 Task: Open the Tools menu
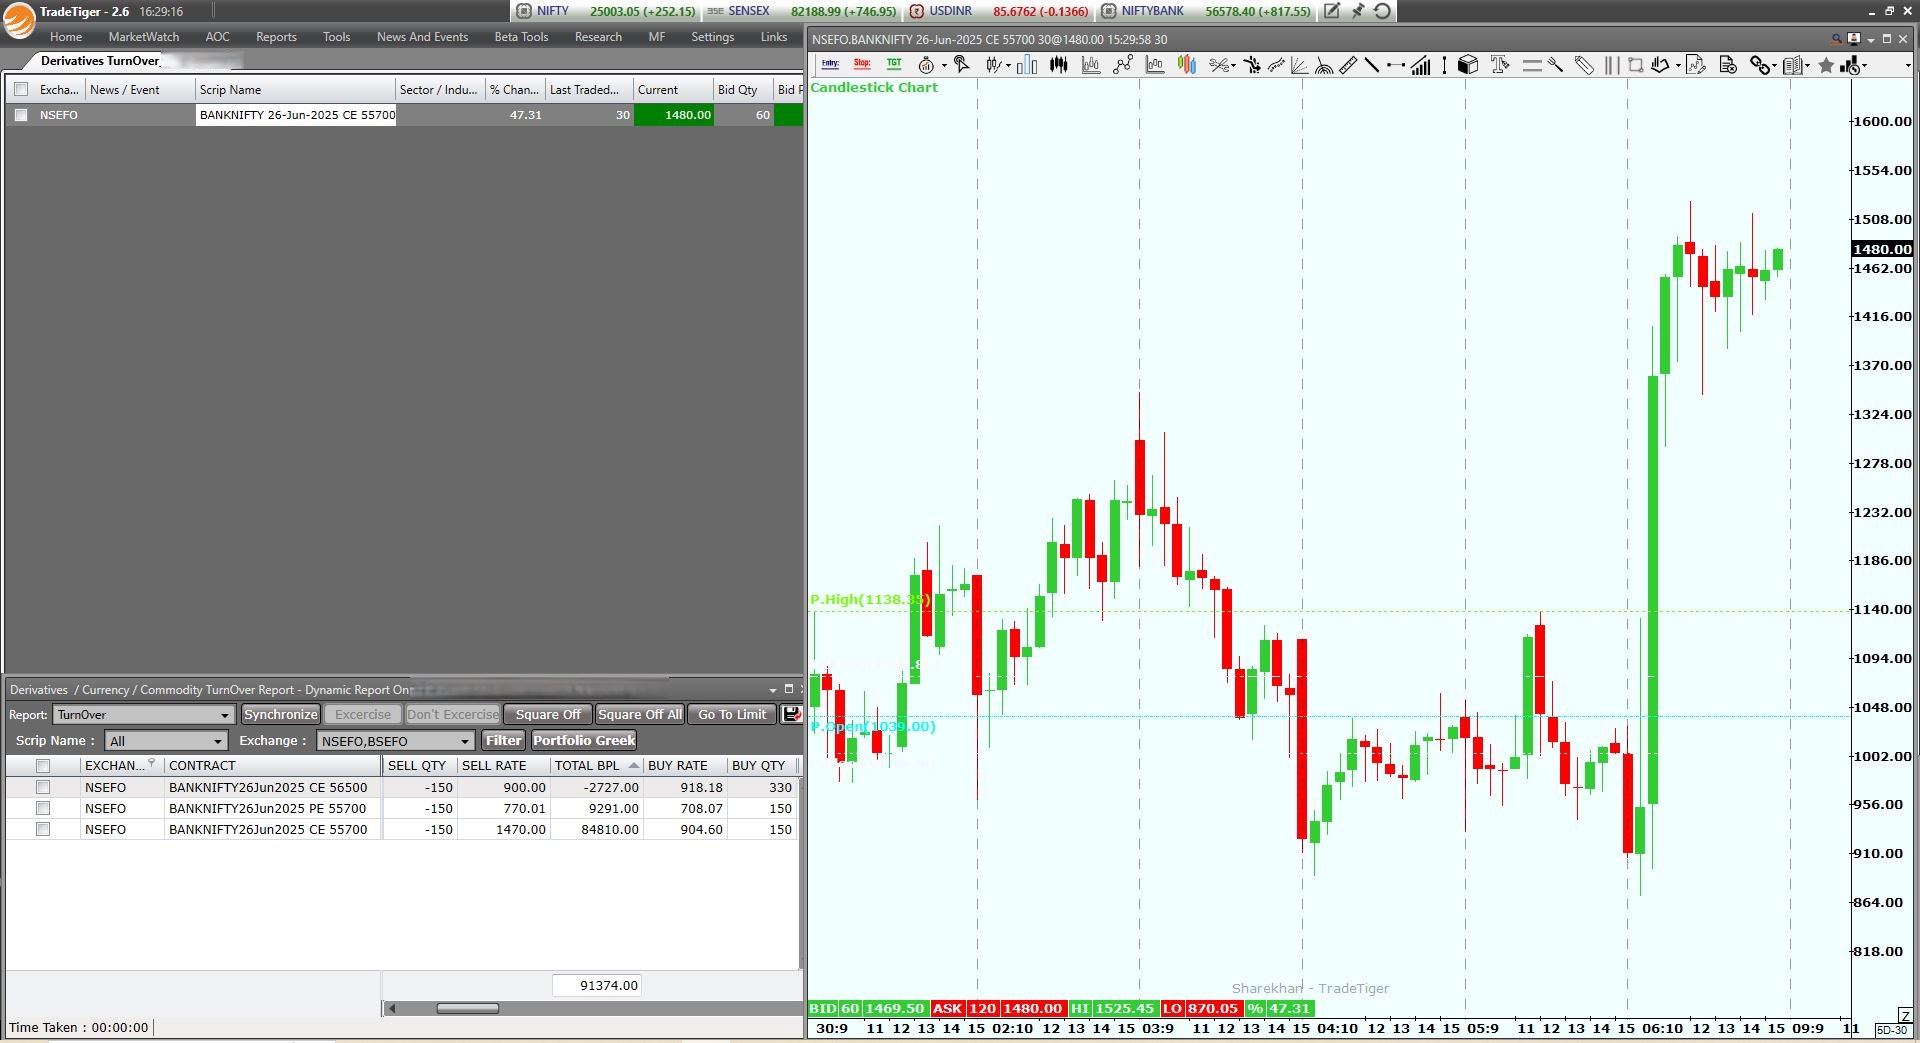pos(336,37)
